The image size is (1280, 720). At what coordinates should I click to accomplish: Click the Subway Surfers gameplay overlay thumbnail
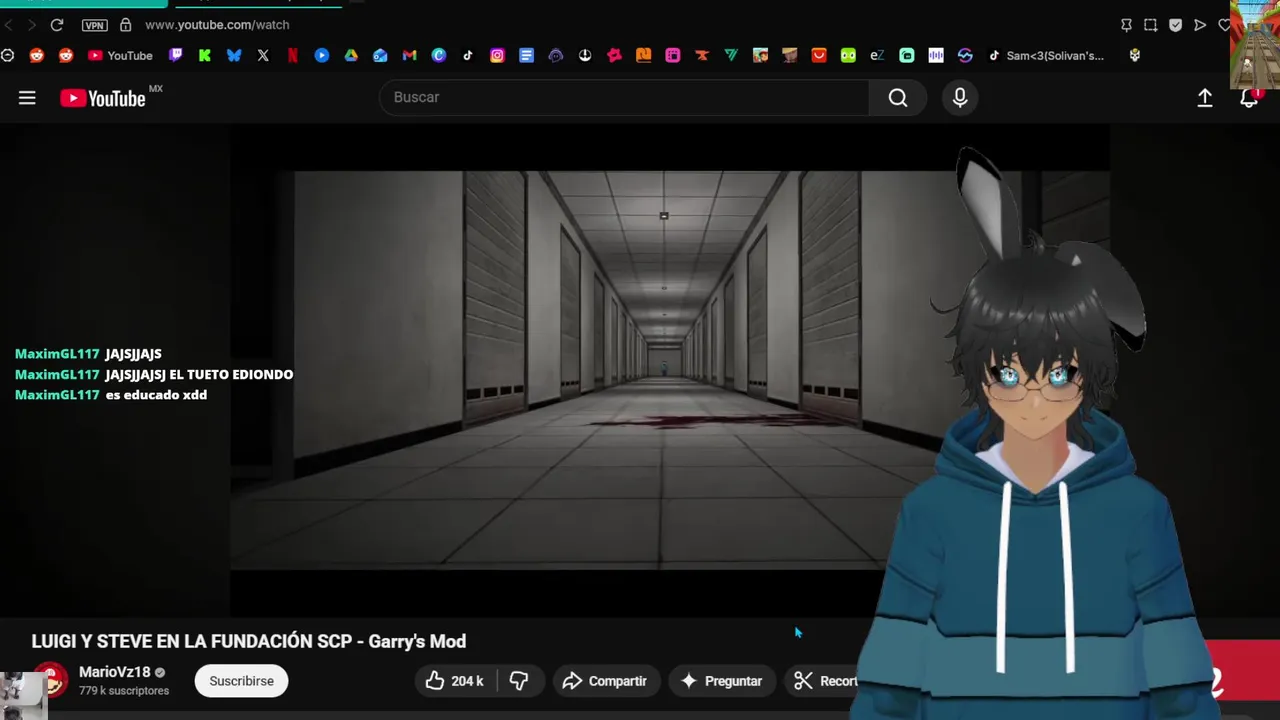(x=1255, y=45)
